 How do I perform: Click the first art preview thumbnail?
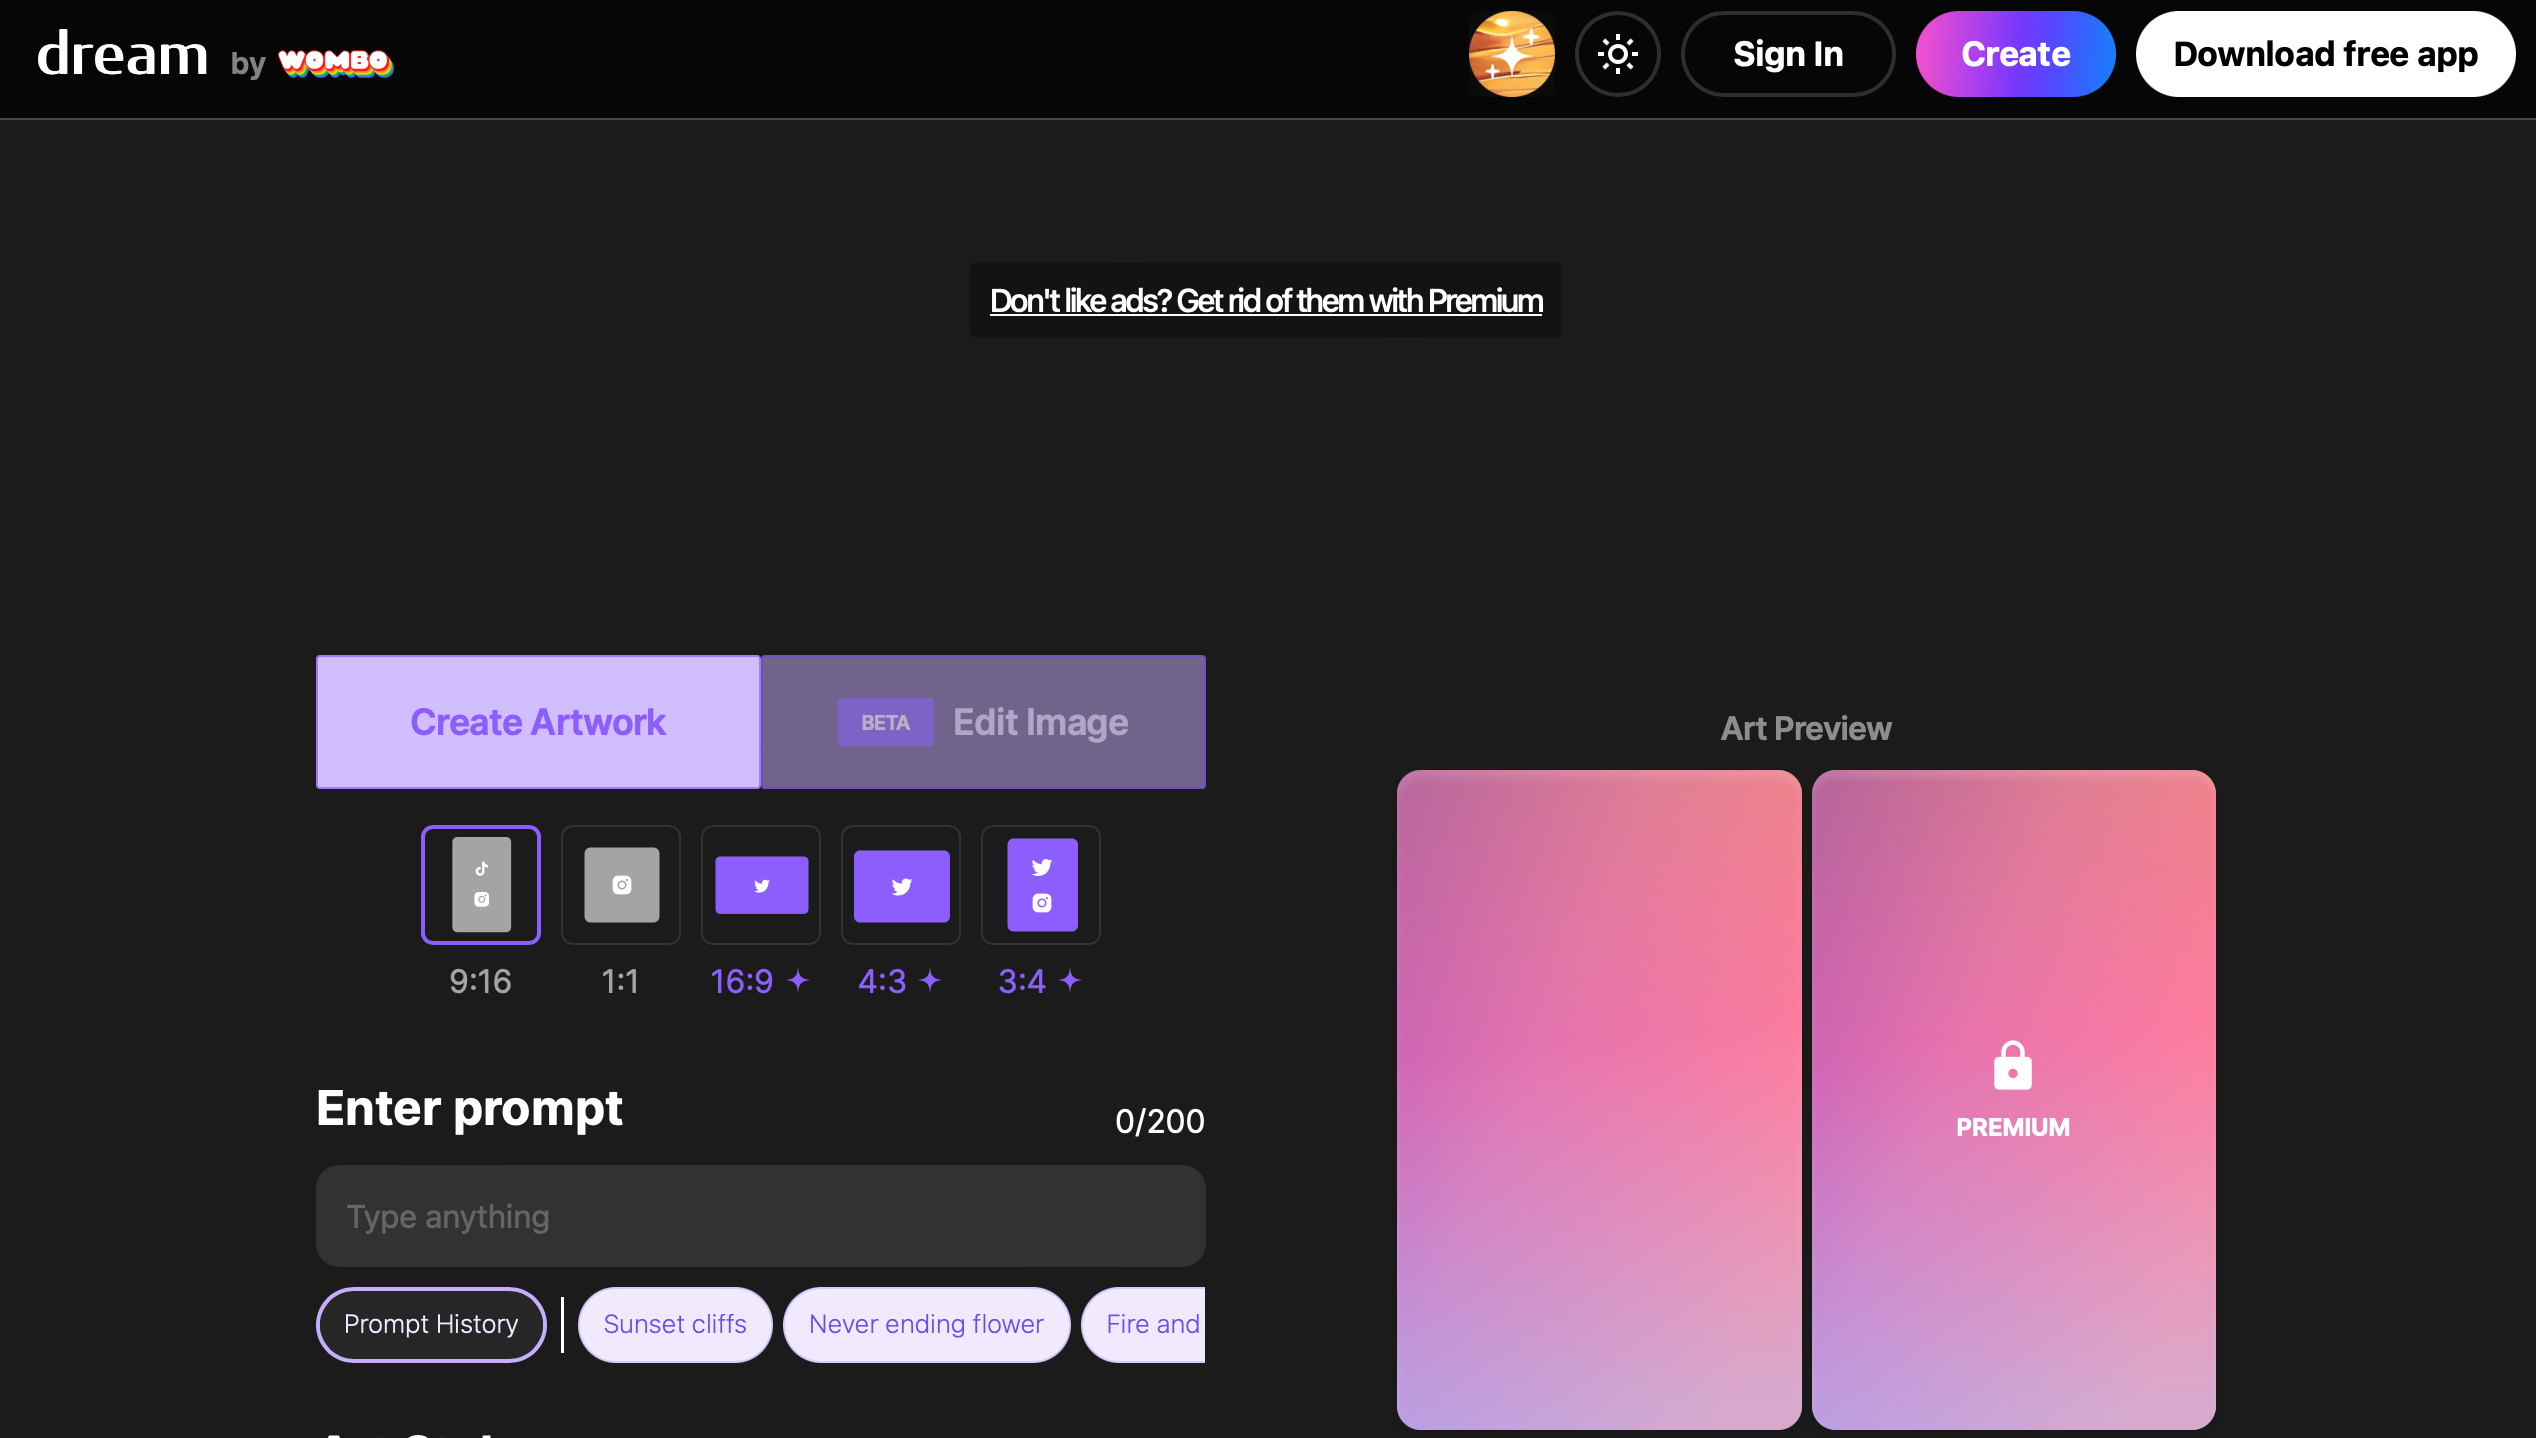pos(1598,1098)
